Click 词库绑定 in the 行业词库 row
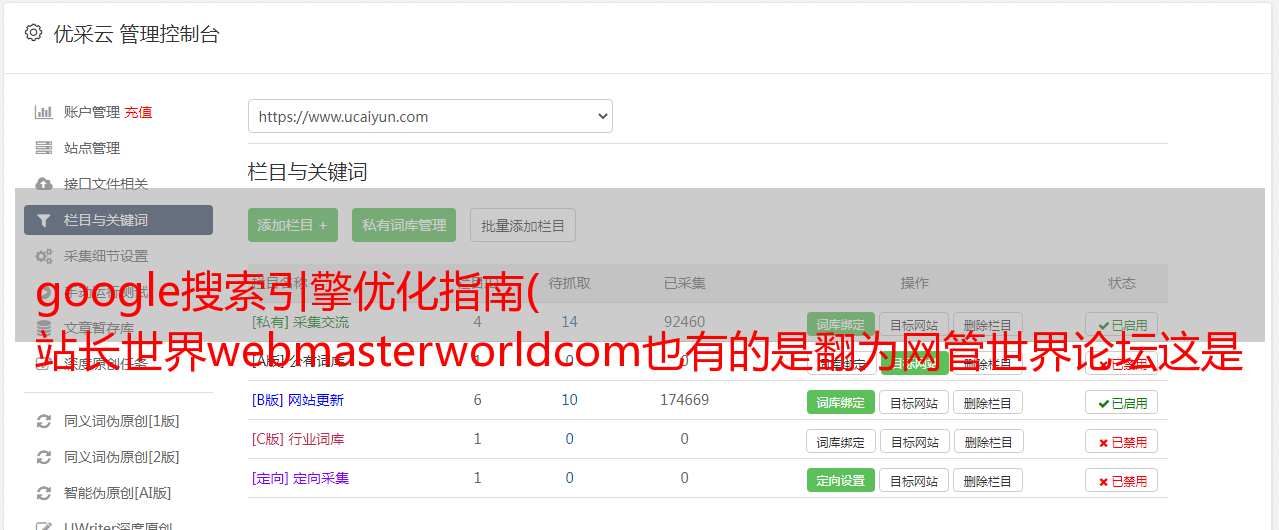The height and width of the screenshot is (530, 1279). [x=841, y=441]
